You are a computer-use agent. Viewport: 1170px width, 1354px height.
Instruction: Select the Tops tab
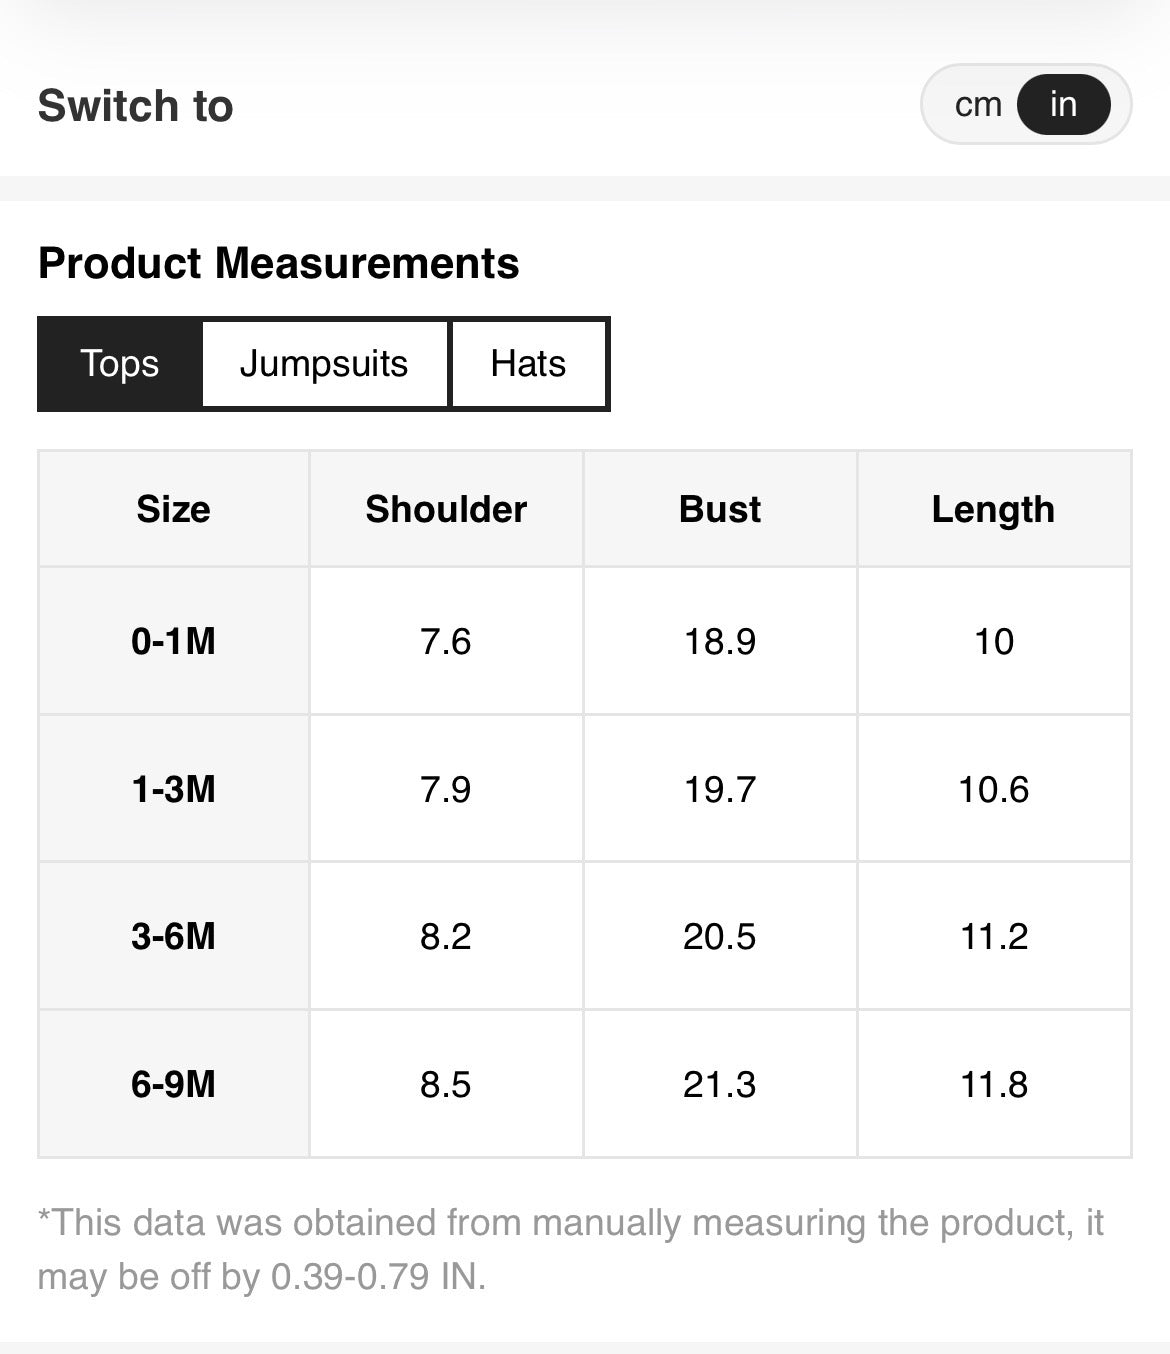tap(120, 364)
